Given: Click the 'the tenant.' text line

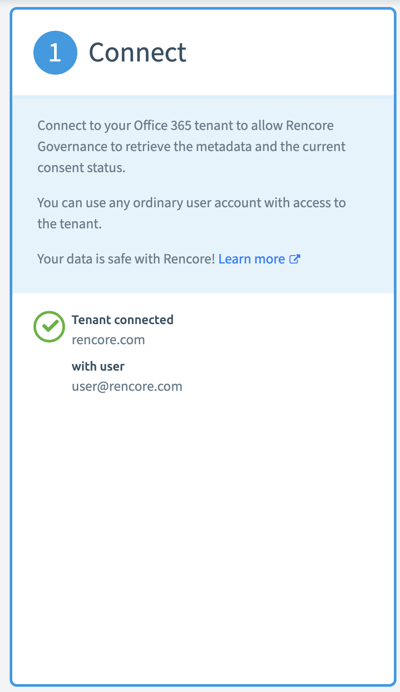Looking at the screenshot, I should (69, 224).
